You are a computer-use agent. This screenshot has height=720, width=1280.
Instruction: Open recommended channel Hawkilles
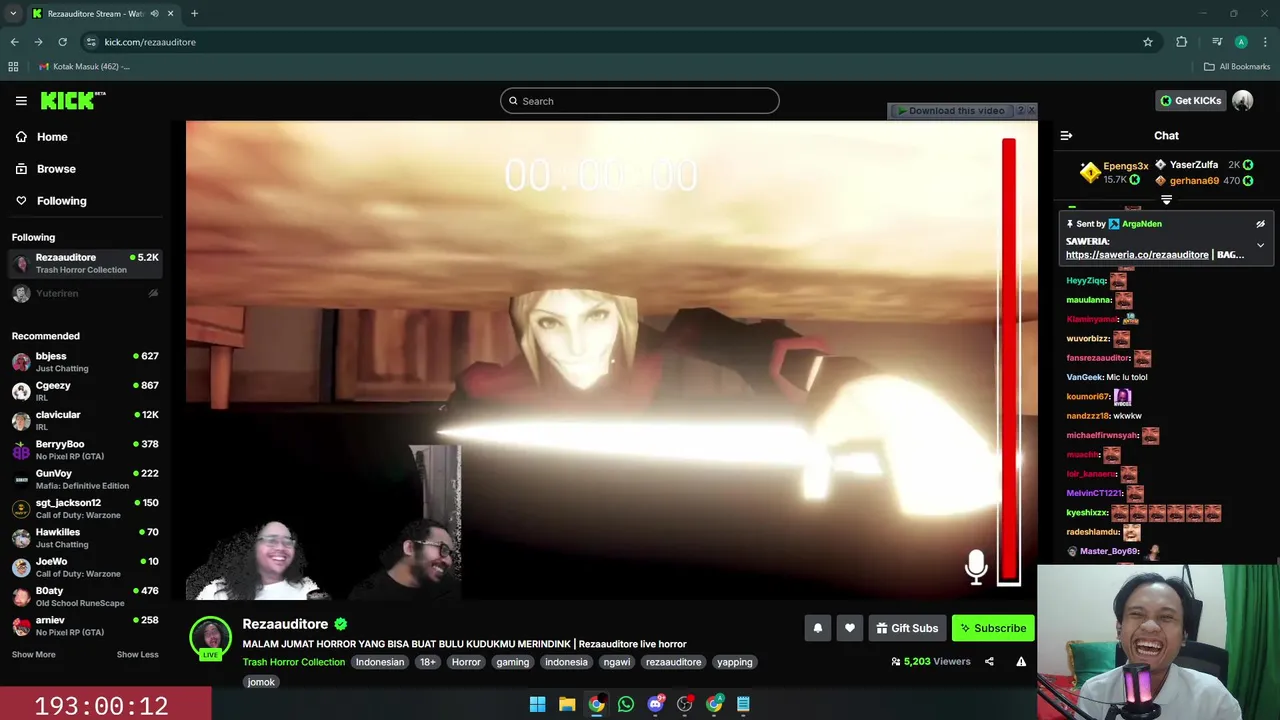pos(85,538)
